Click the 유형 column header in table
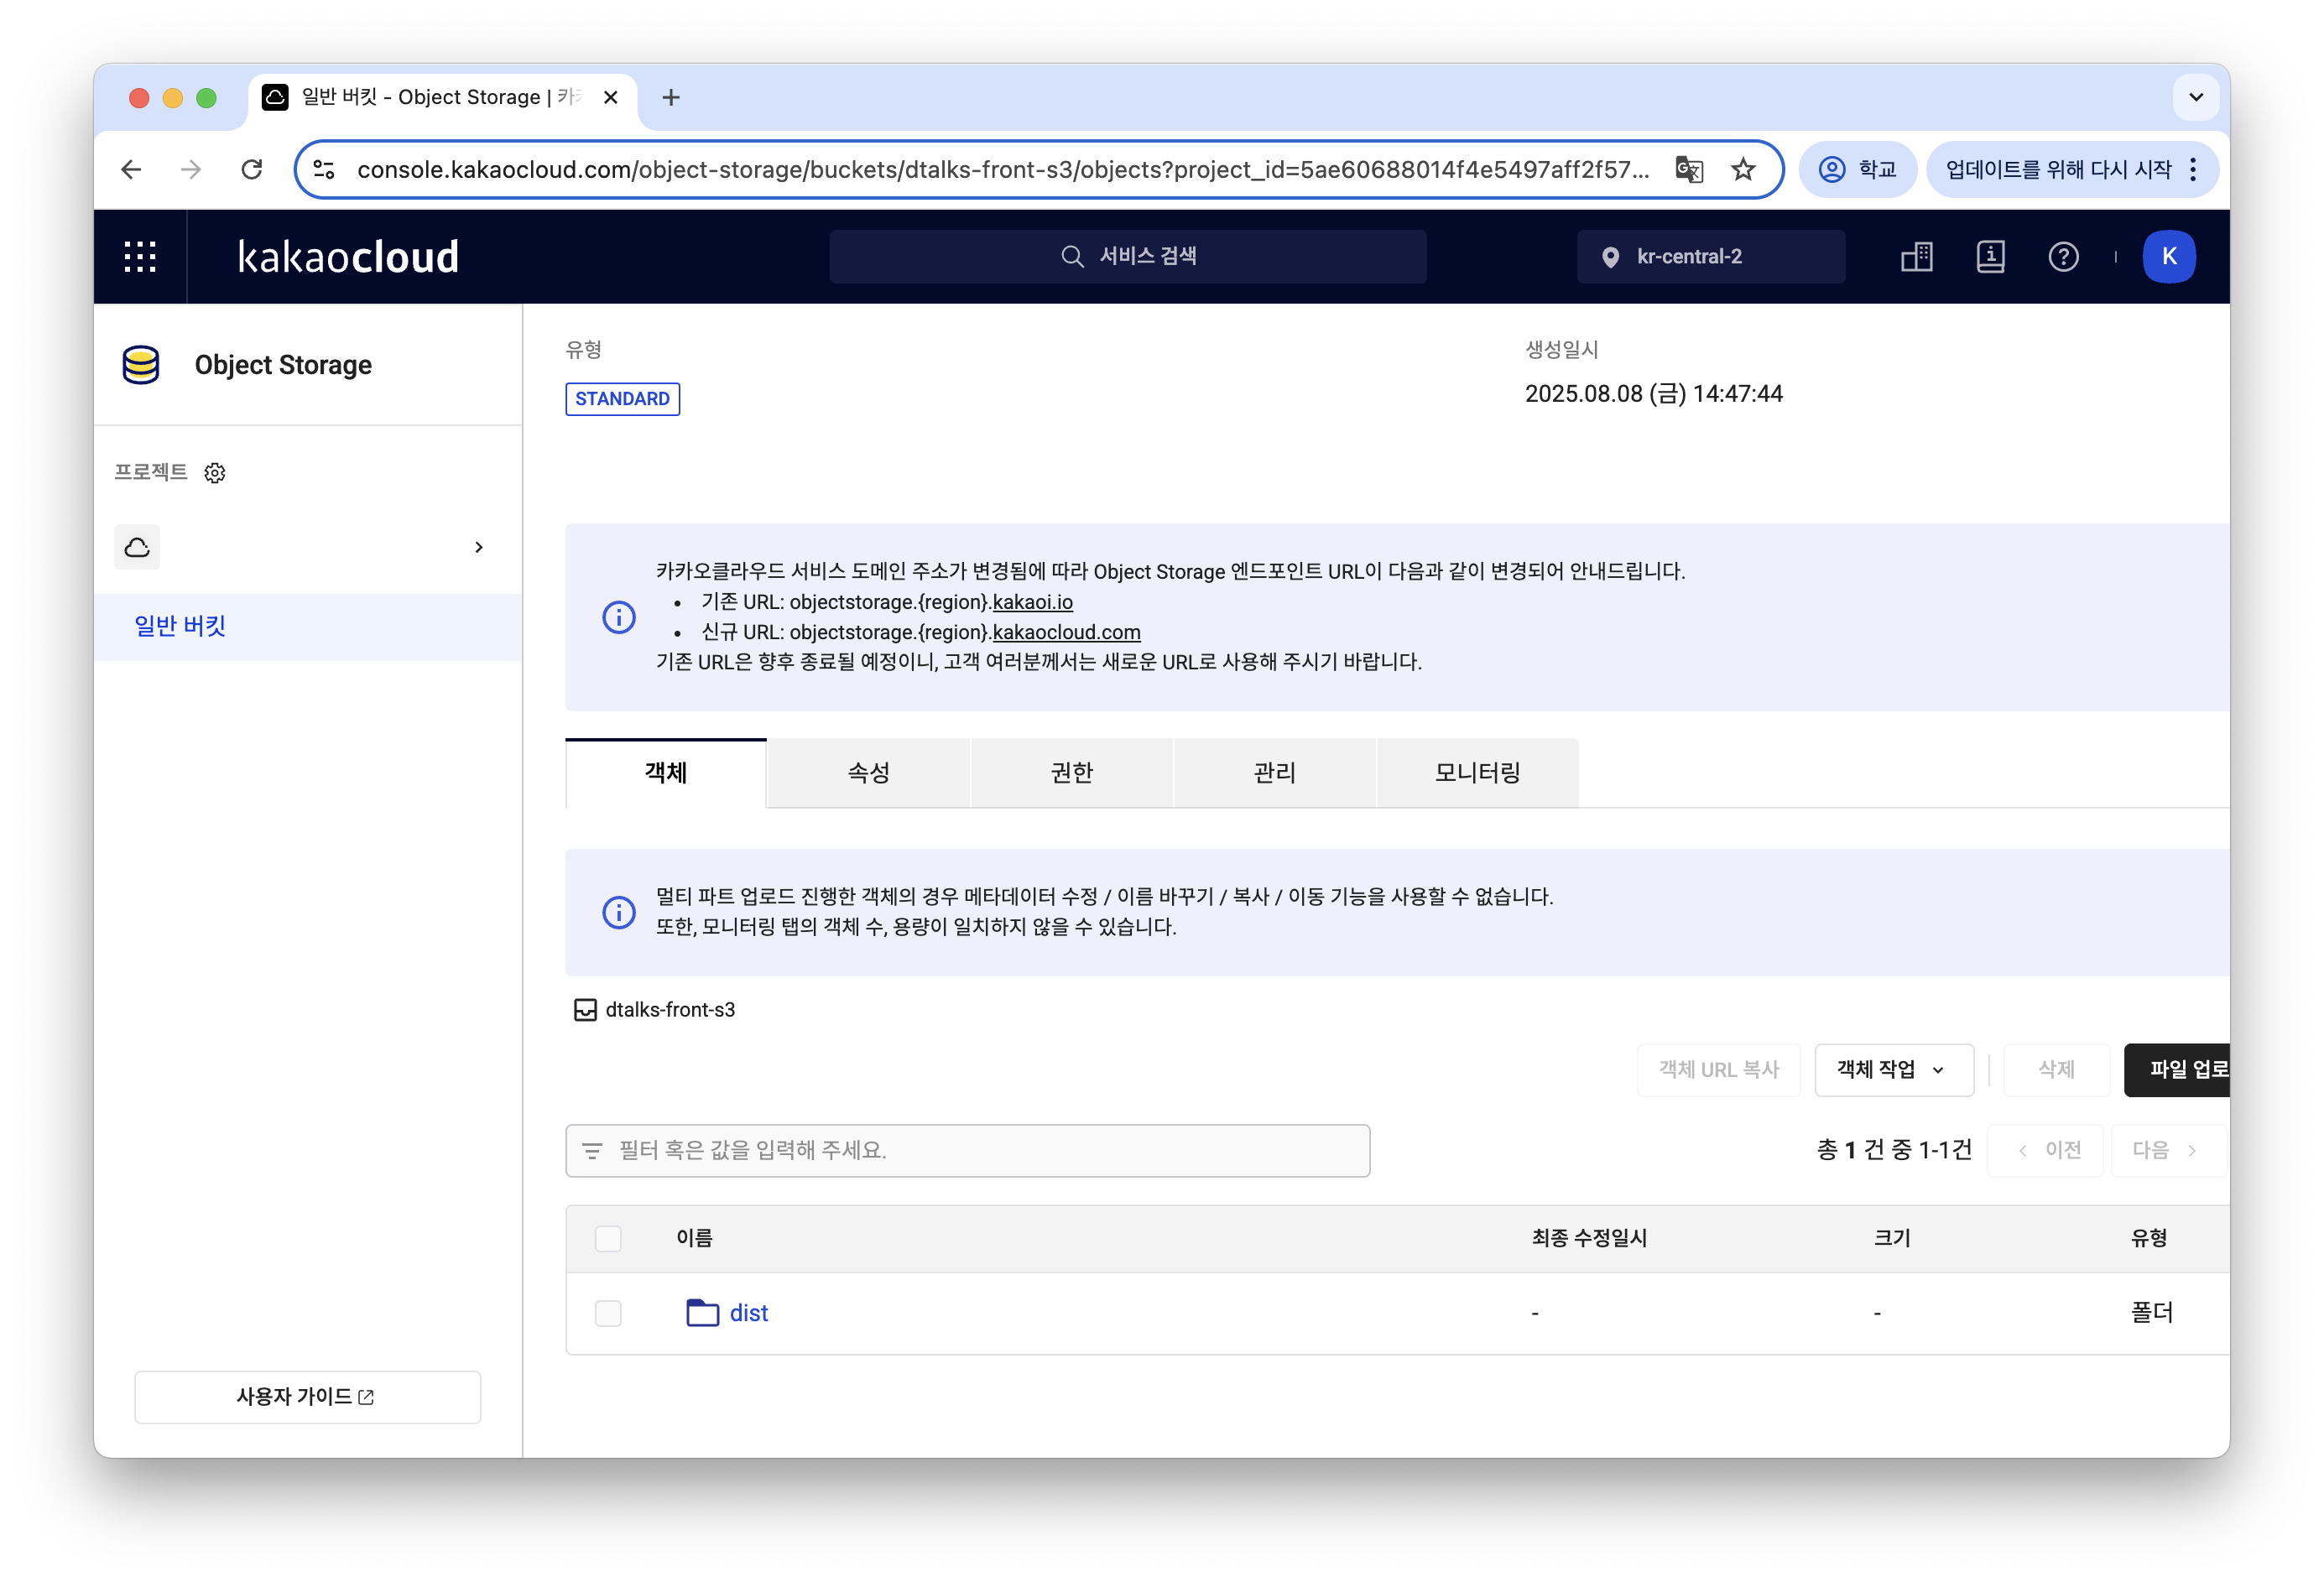 (x=2149, y=1239)
